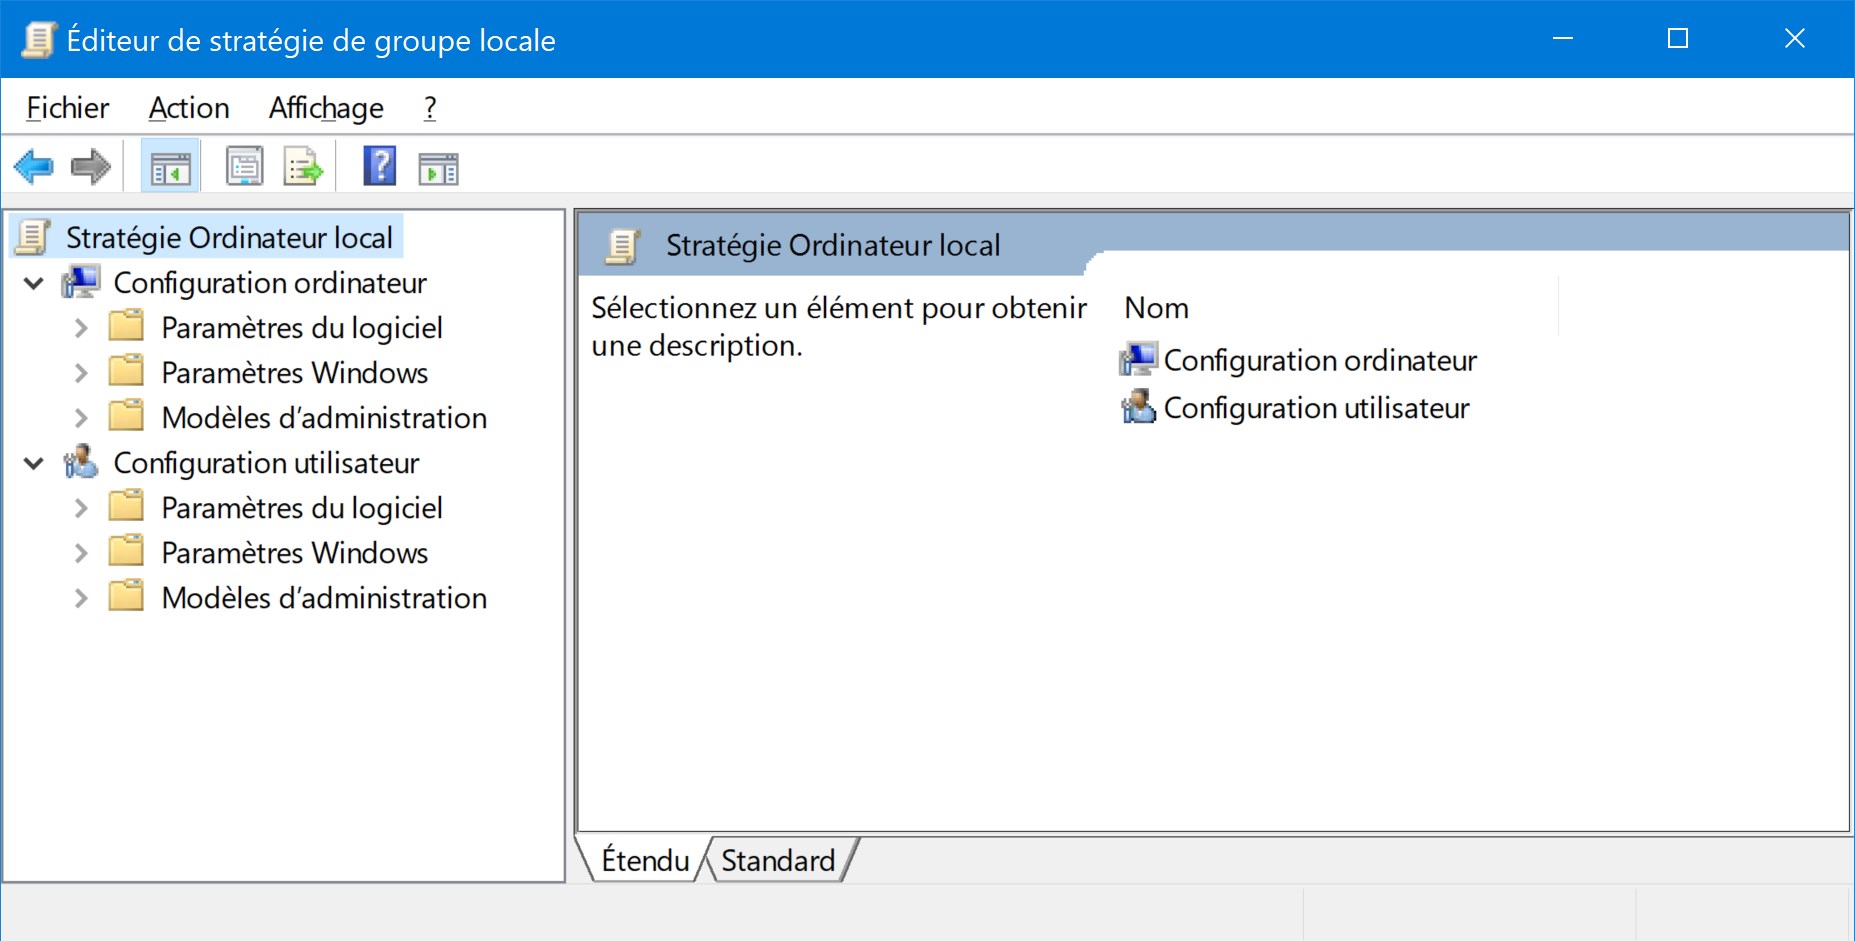The height and width of the screenshot is (941, 1855).
Task: Click the Export list toolbar icon
Action: click(303, 167)
